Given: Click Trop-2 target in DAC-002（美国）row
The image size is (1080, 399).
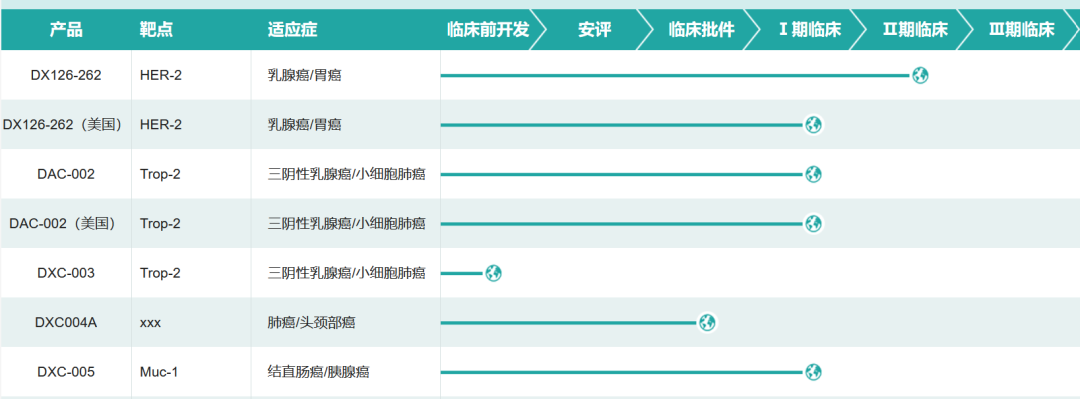Looking at the screenshot, I should point(160,224).
